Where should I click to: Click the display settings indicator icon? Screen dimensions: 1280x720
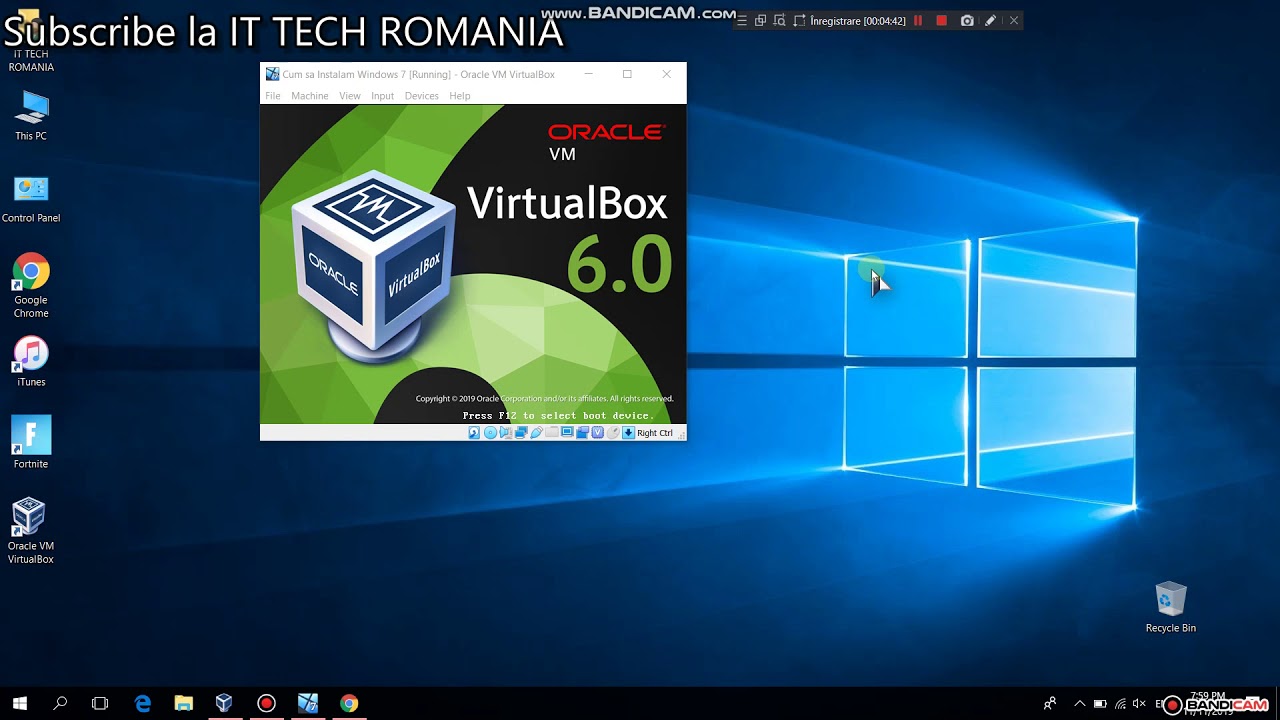click(567, 433)
